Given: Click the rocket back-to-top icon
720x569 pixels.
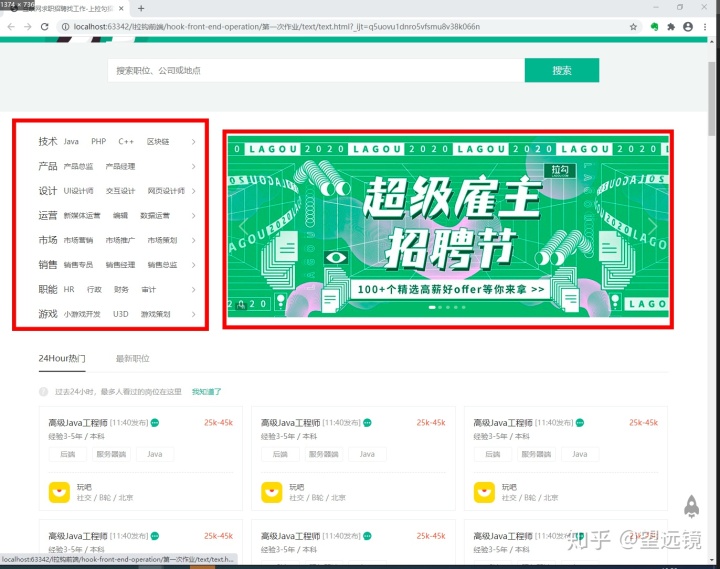Looking at the screenshot, I should point(692,507).
